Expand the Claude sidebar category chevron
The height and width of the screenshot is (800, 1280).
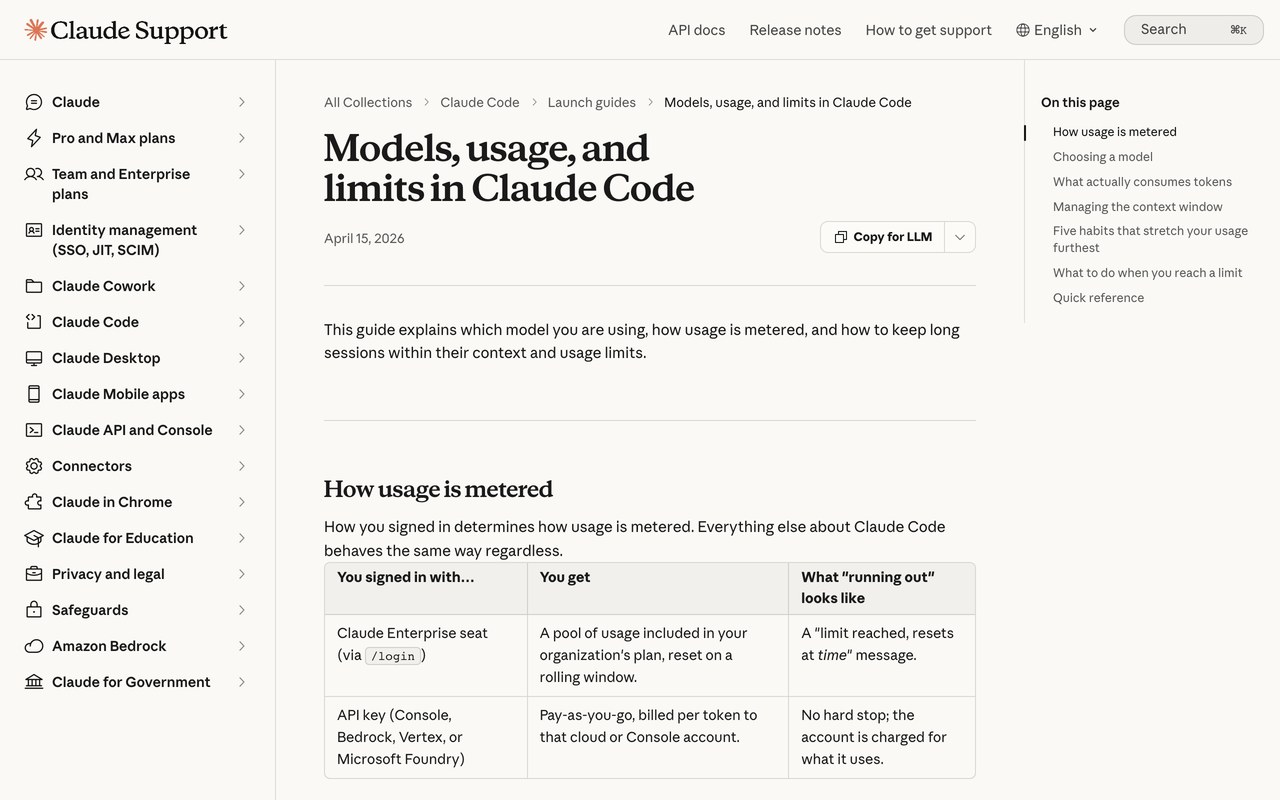[x=242, y=102]
